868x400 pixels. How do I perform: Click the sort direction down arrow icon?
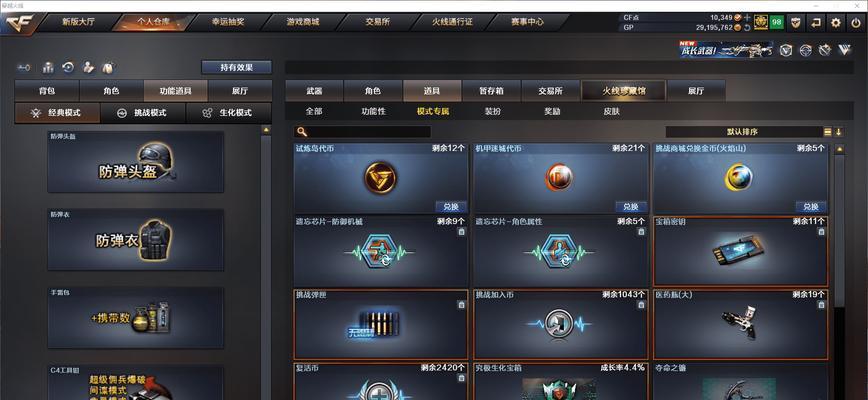click(x=839, y=132)
